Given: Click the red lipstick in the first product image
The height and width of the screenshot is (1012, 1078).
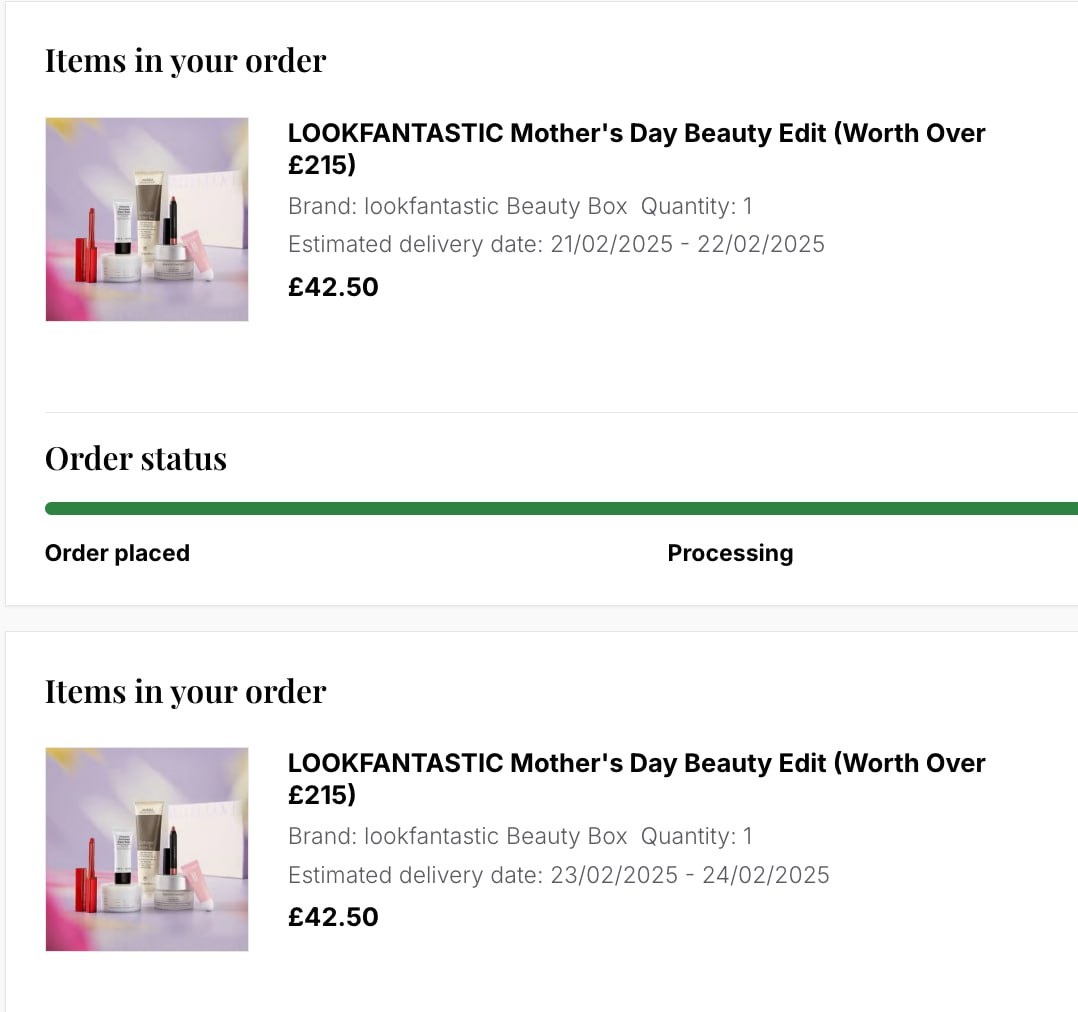Looking at the screenshot, I should [88, 240].
